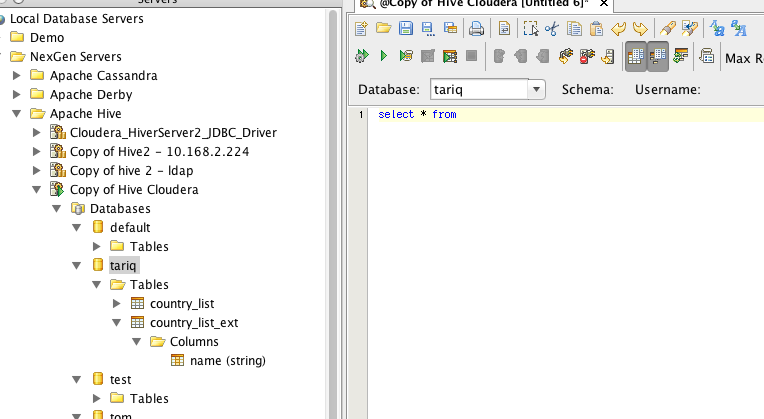Create a new script file
This screenshot has height=419, width=764.
click(361, 28)
